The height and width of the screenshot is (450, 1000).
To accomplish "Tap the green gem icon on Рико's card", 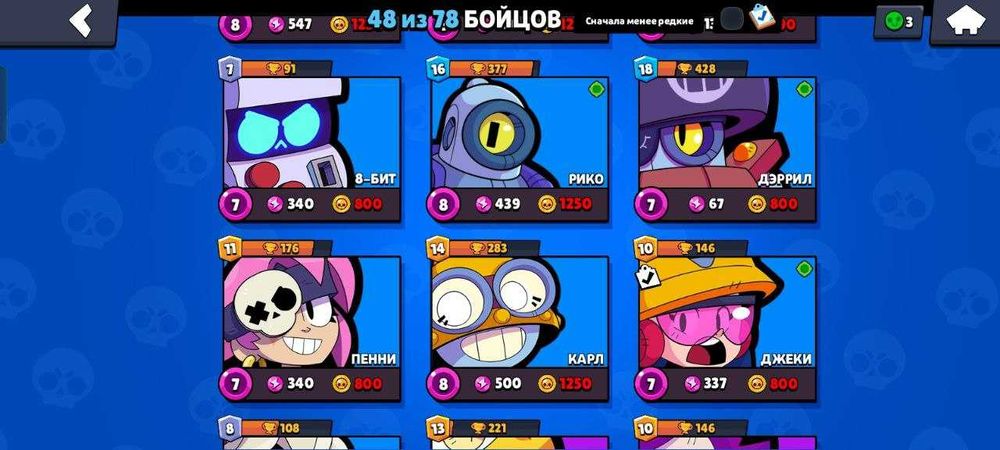I will [596, 89].
